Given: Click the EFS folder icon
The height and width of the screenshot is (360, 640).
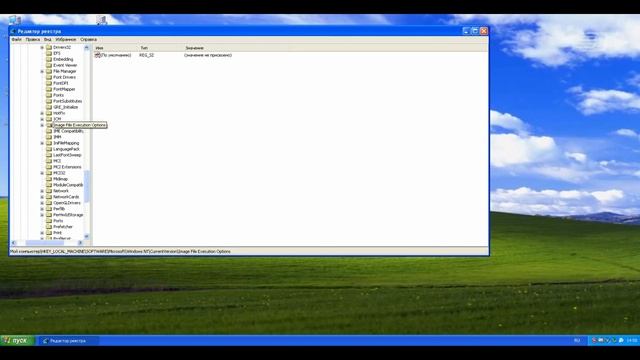Looking at the screenshot, I should [49, 53].
